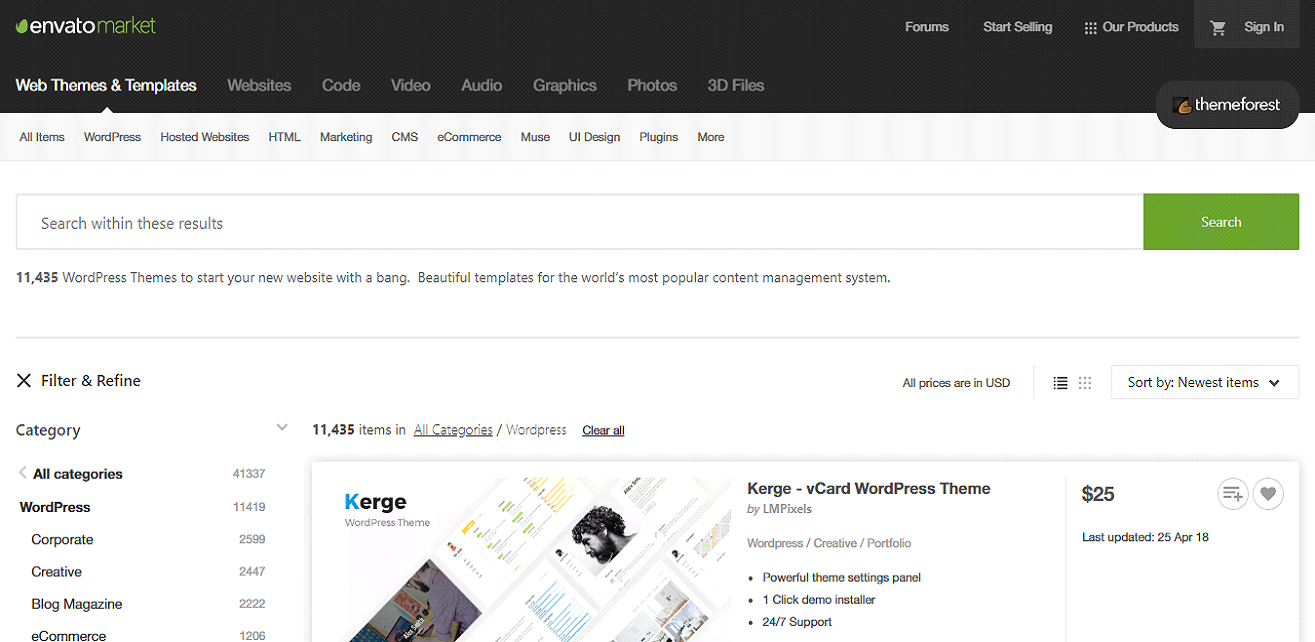Open the Graphics tab

pyautogui.click(x=565, y=86)
